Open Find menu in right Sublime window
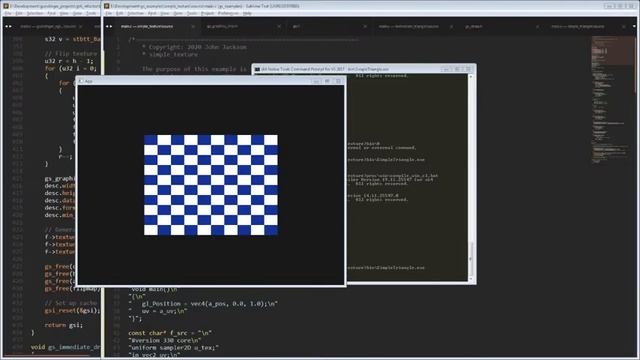The width and height of the screenshot is (640, 360). [x=152, y=13]
